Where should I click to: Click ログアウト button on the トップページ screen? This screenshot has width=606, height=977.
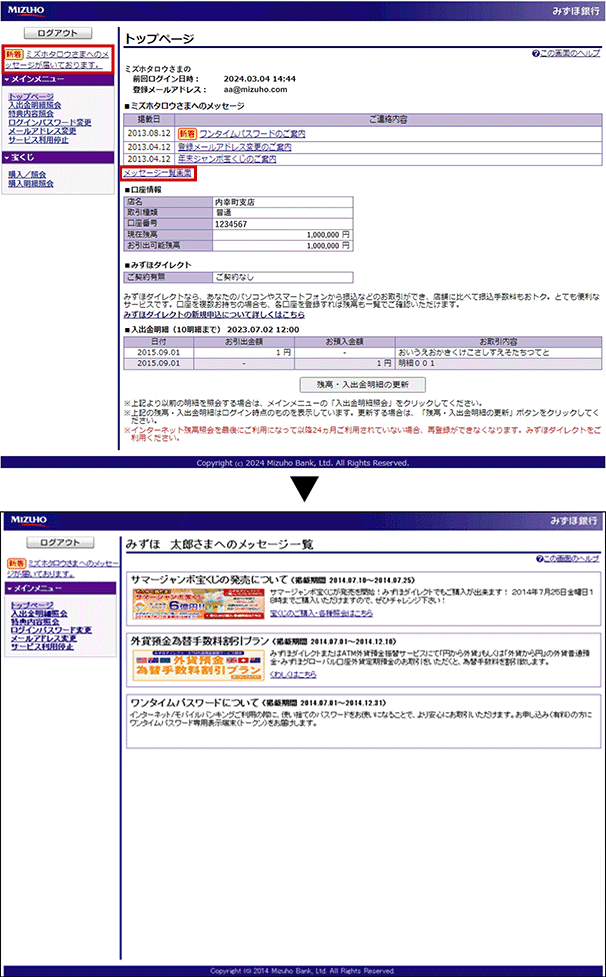click(x=57, y=33)
